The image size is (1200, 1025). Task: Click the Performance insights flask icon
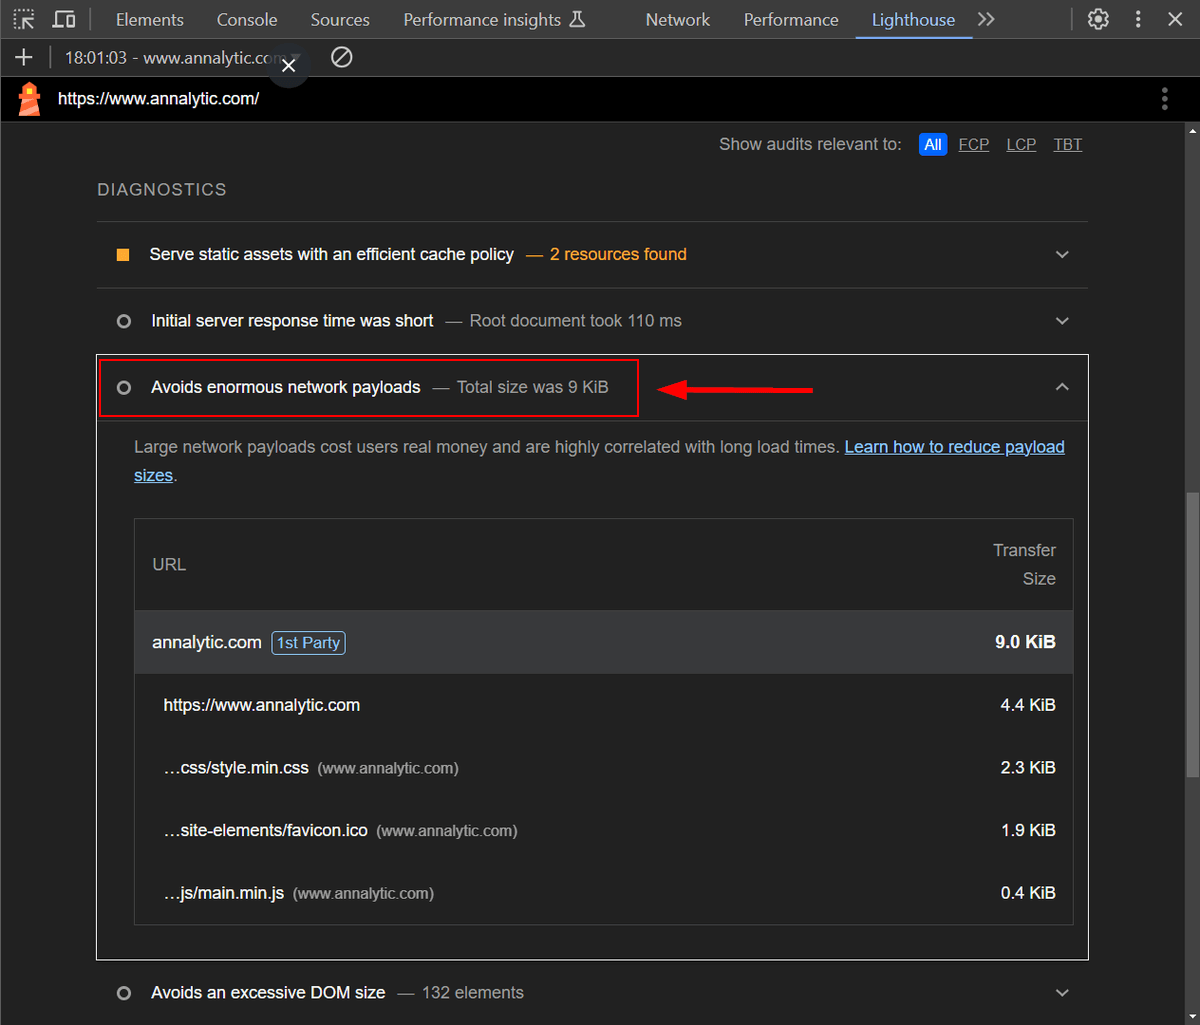(x=577, y=19)
